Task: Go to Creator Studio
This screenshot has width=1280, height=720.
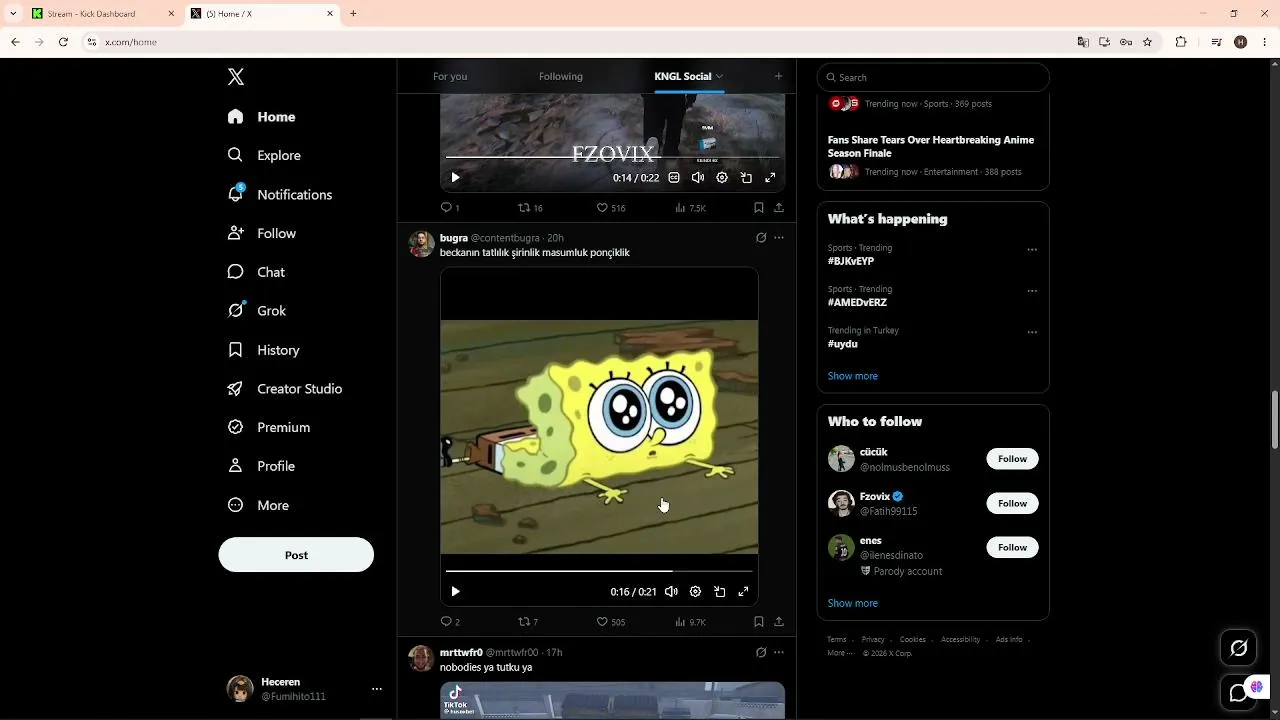Action: 285,389
